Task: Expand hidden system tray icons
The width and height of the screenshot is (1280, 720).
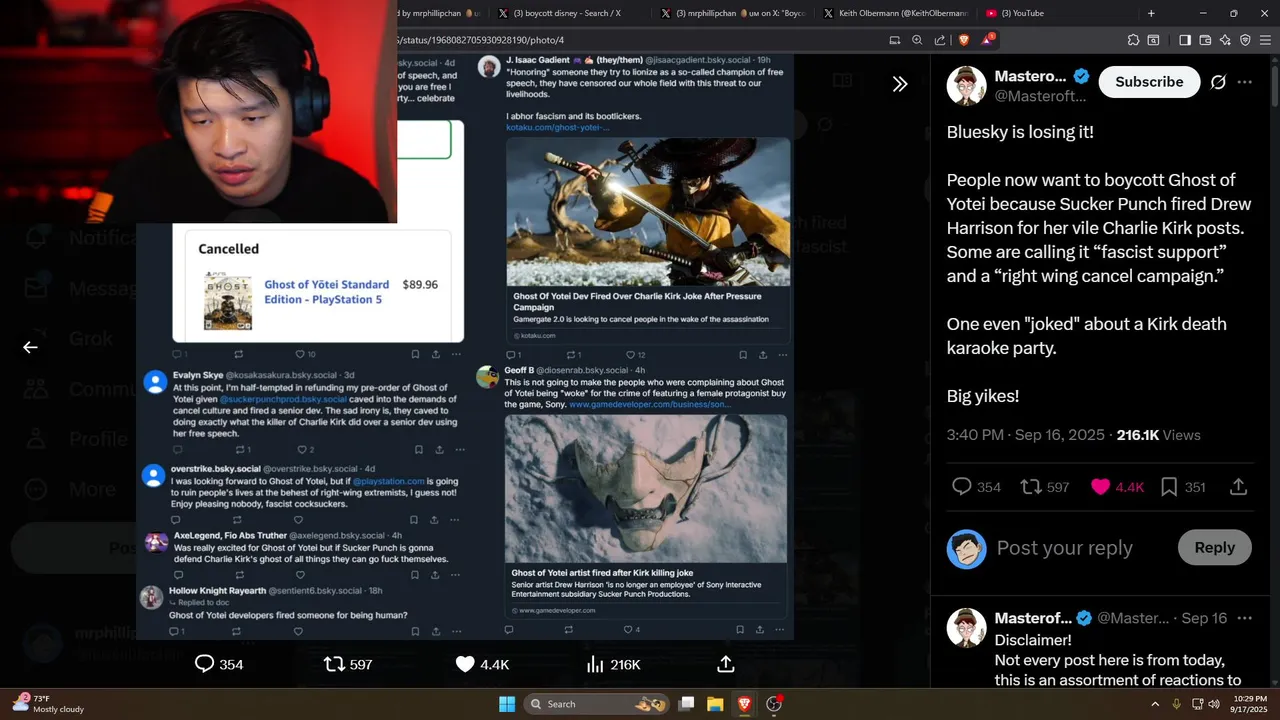Action: (x=1156, y=704)
